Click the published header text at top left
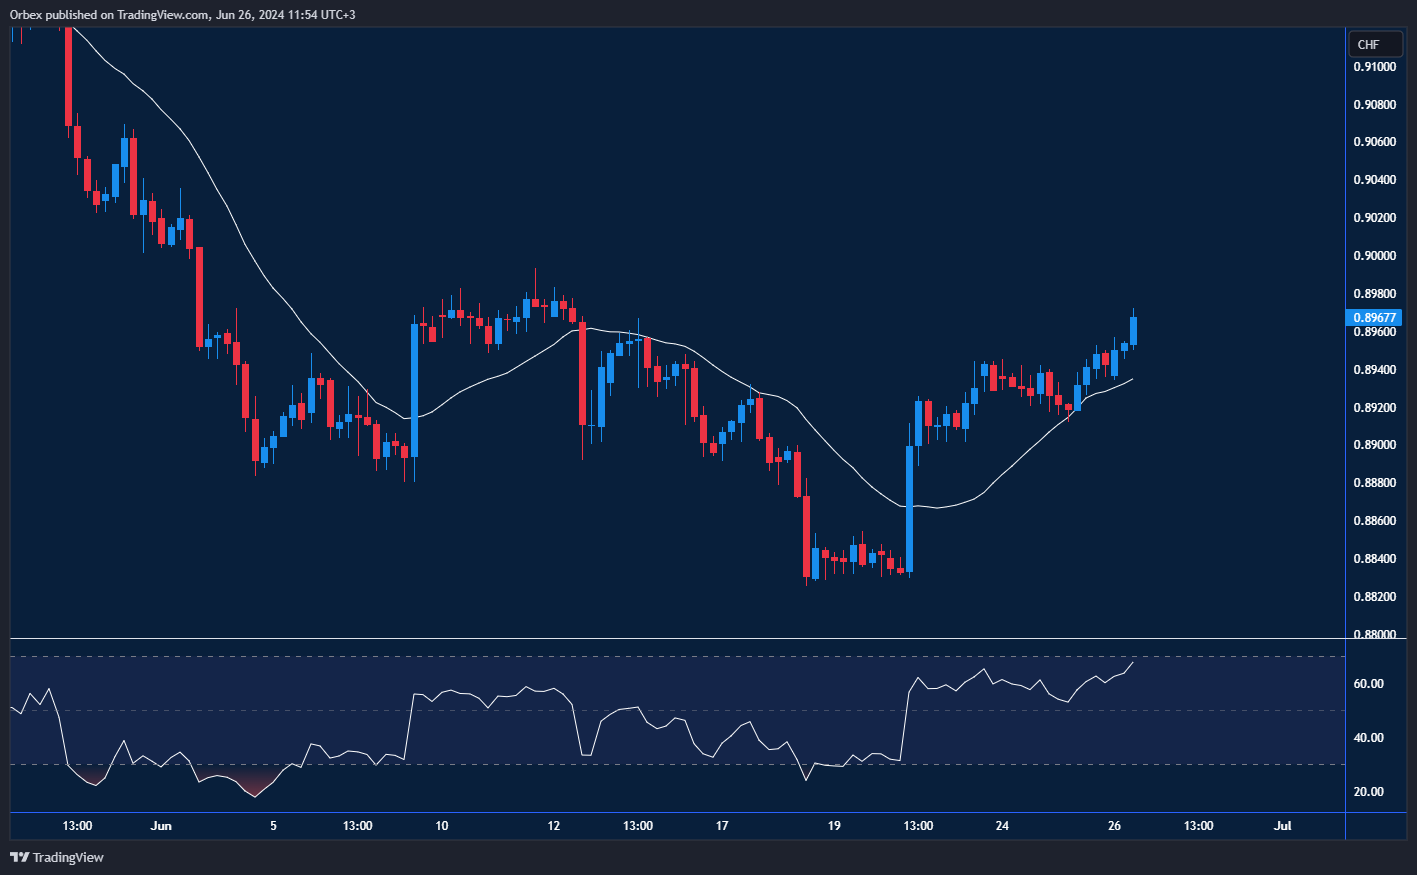Image resolution: width=1417 pixels, height=875 pixels. 182,14
